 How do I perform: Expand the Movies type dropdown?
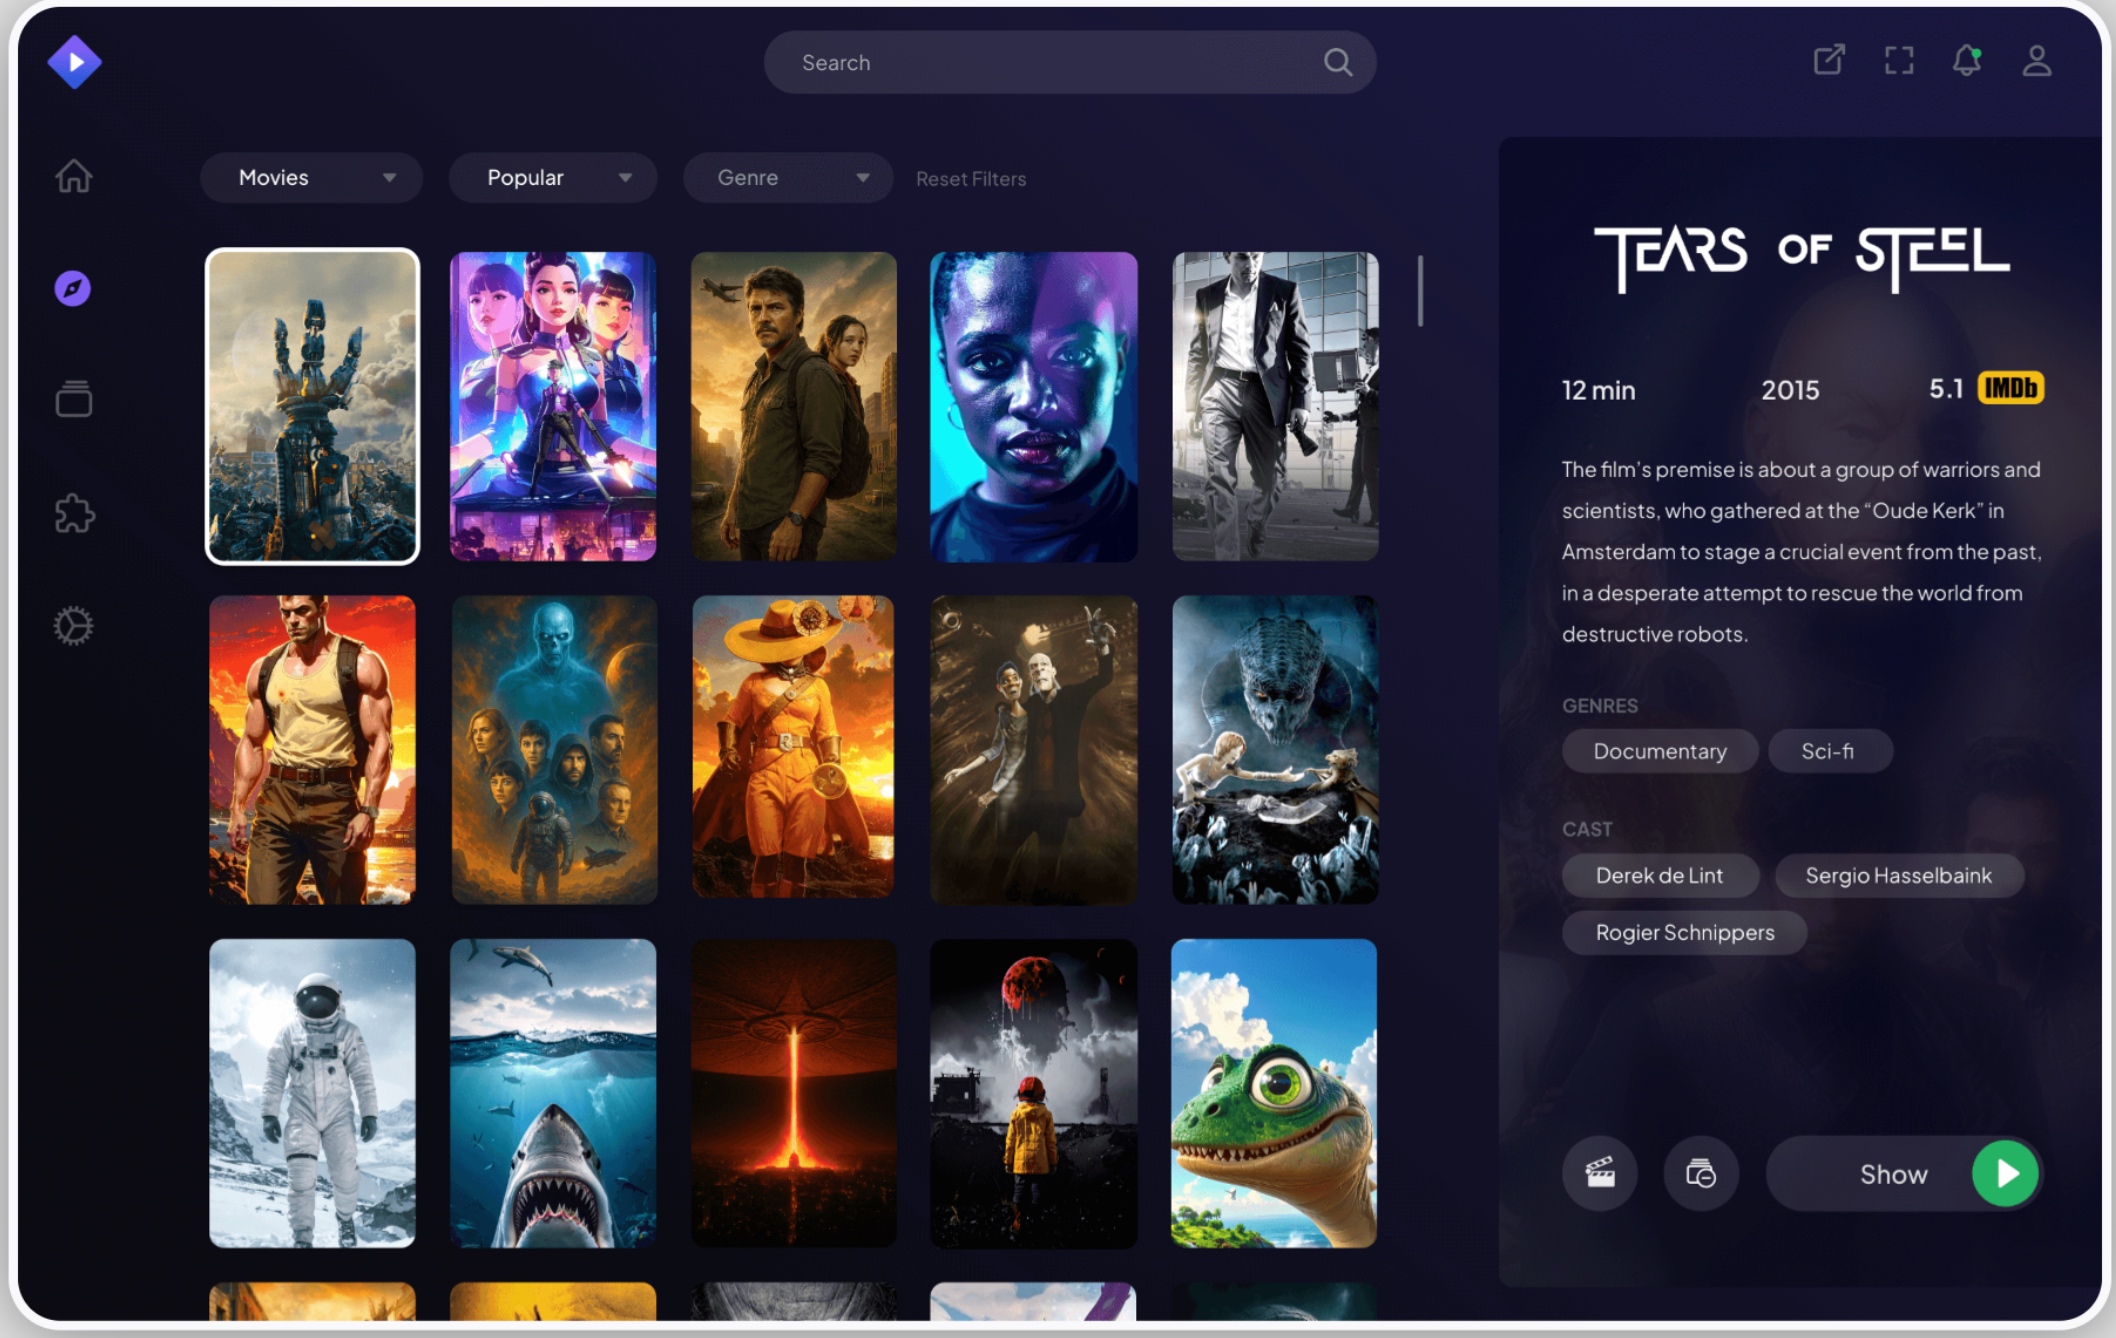(x=311, y=177)
